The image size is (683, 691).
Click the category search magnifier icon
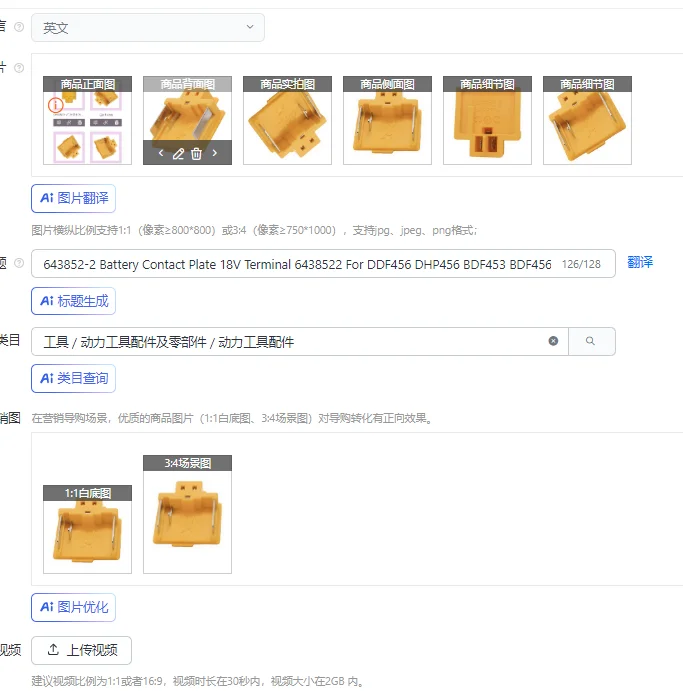point(590,341)
